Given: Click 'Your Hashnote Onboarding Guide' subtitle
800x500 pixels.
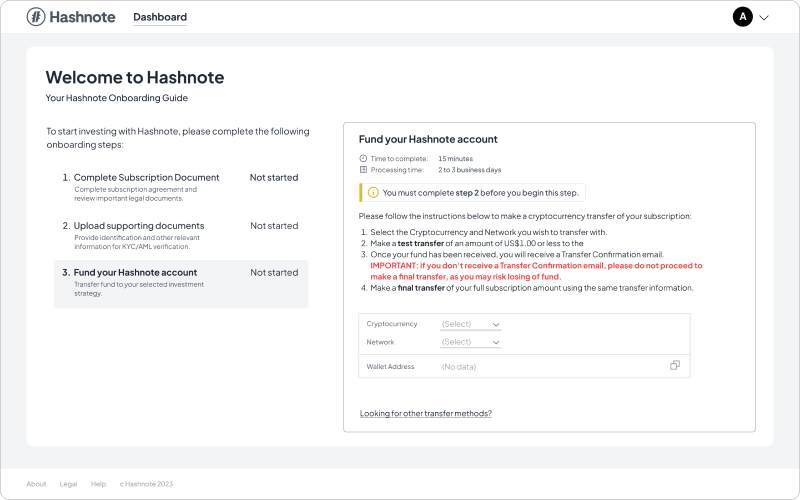Looking at the screenshot, I should pyautogui.click(x=116, y=98).
